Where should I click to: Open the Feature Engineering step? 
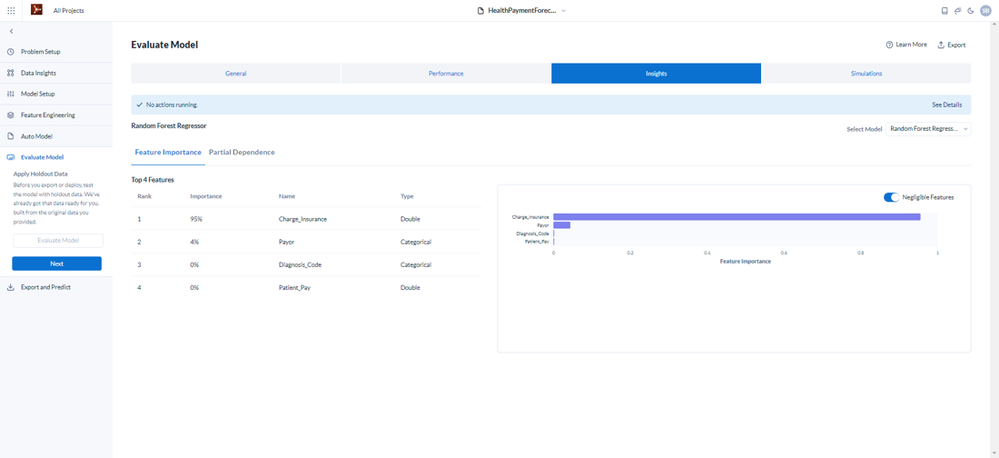[x=48, y=115]
